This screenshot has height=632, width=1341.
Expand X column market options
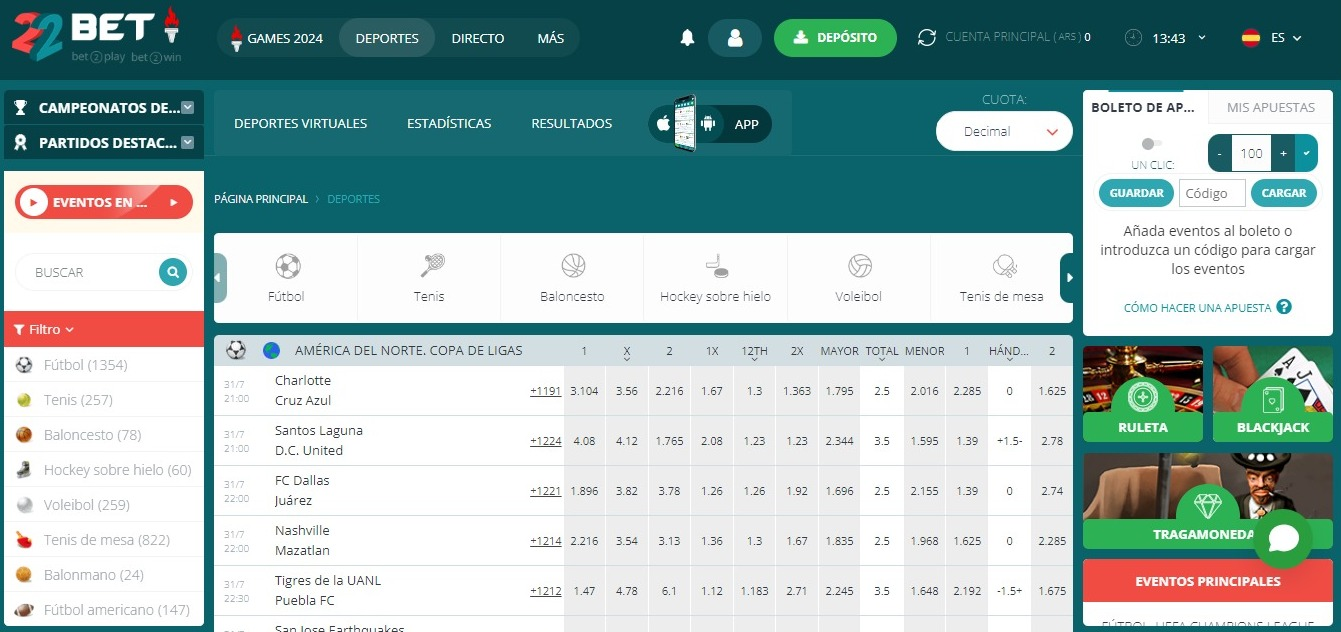click(627, 352)
